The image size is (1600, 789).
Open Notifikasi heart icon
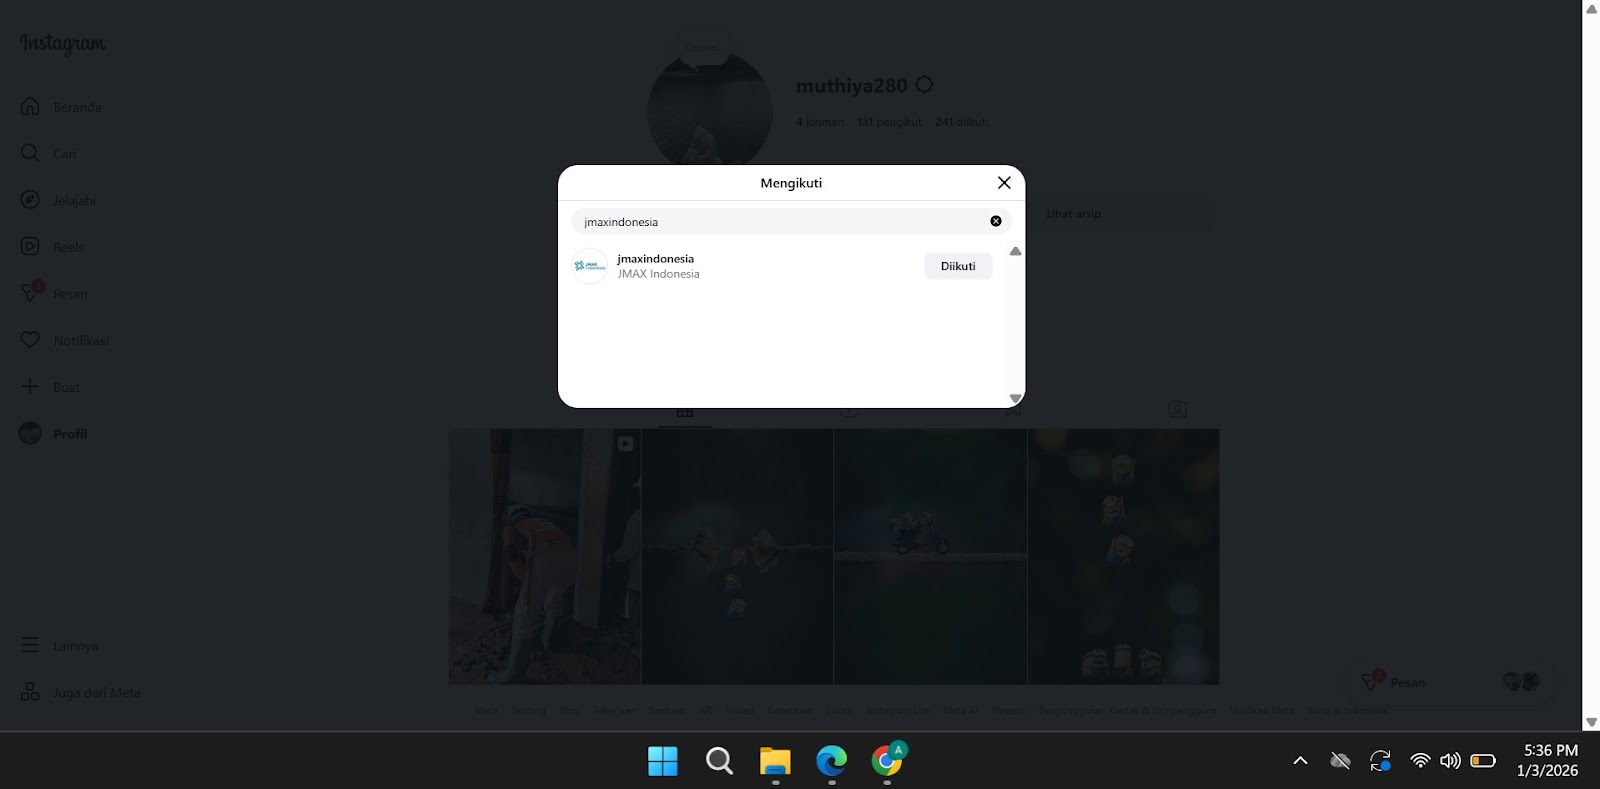31,340
